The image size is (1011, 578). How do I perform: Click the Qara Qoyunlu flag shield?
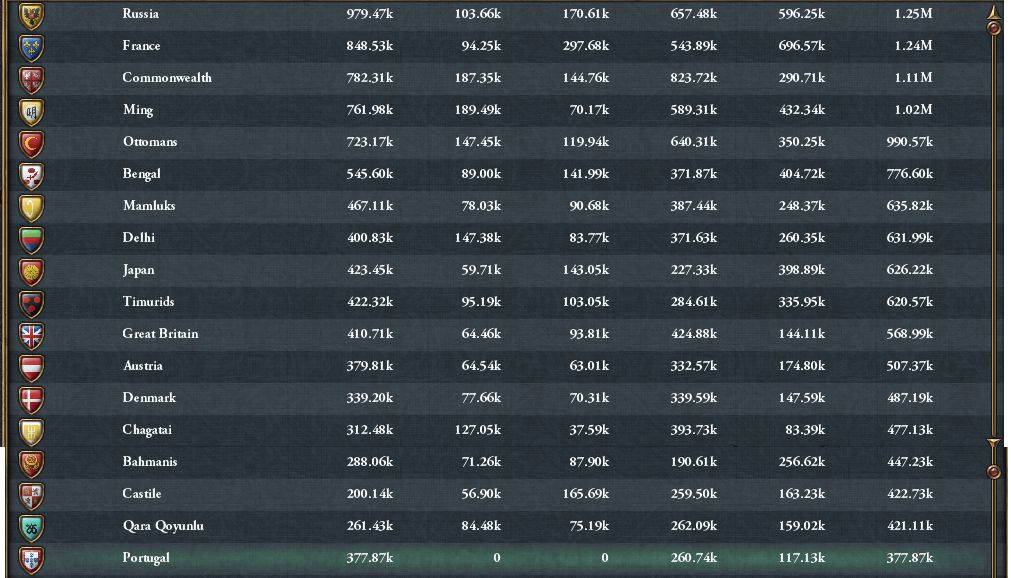tap(32, 527)
